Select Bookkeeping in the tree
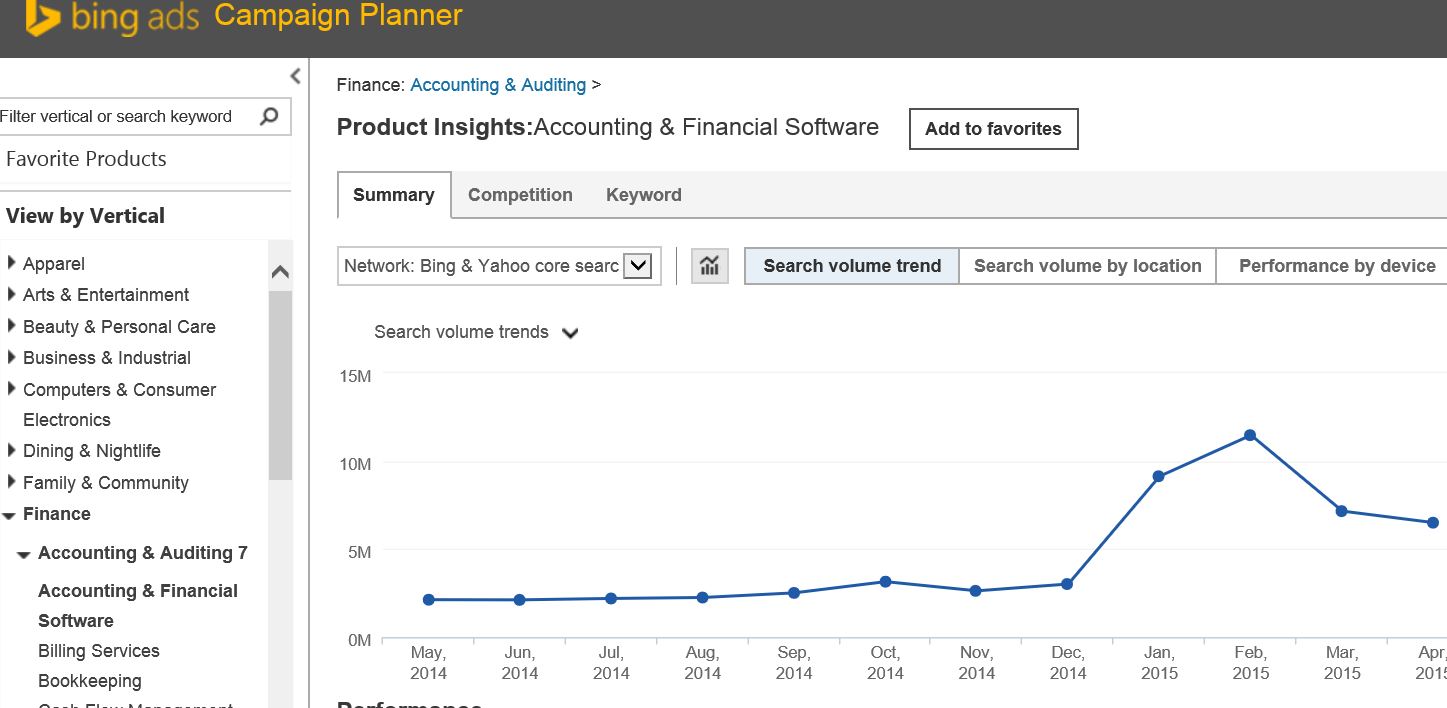1447x708 pixels. coord(90,681)
